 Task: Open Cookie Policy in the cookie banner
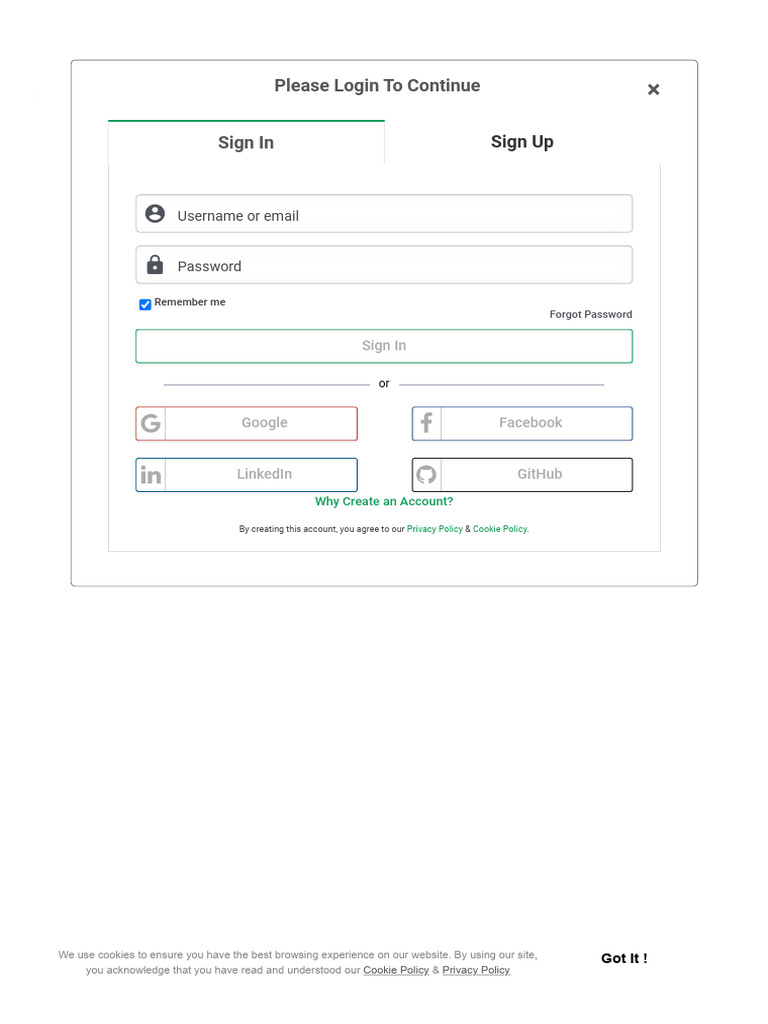(x=396, y=970)
